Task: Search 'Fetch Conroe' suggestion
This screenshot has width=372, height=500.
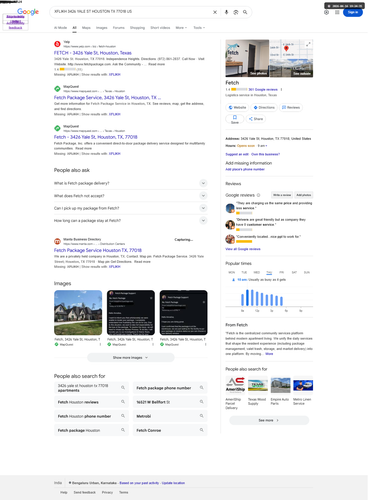Action: pos(170,430)
